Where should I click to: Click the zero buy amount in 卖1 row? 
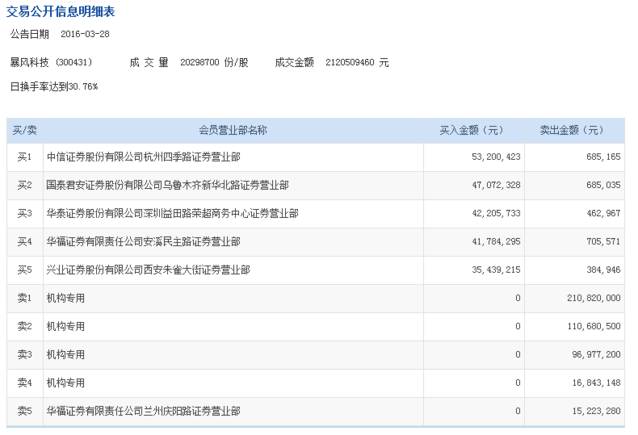point(518,298)
